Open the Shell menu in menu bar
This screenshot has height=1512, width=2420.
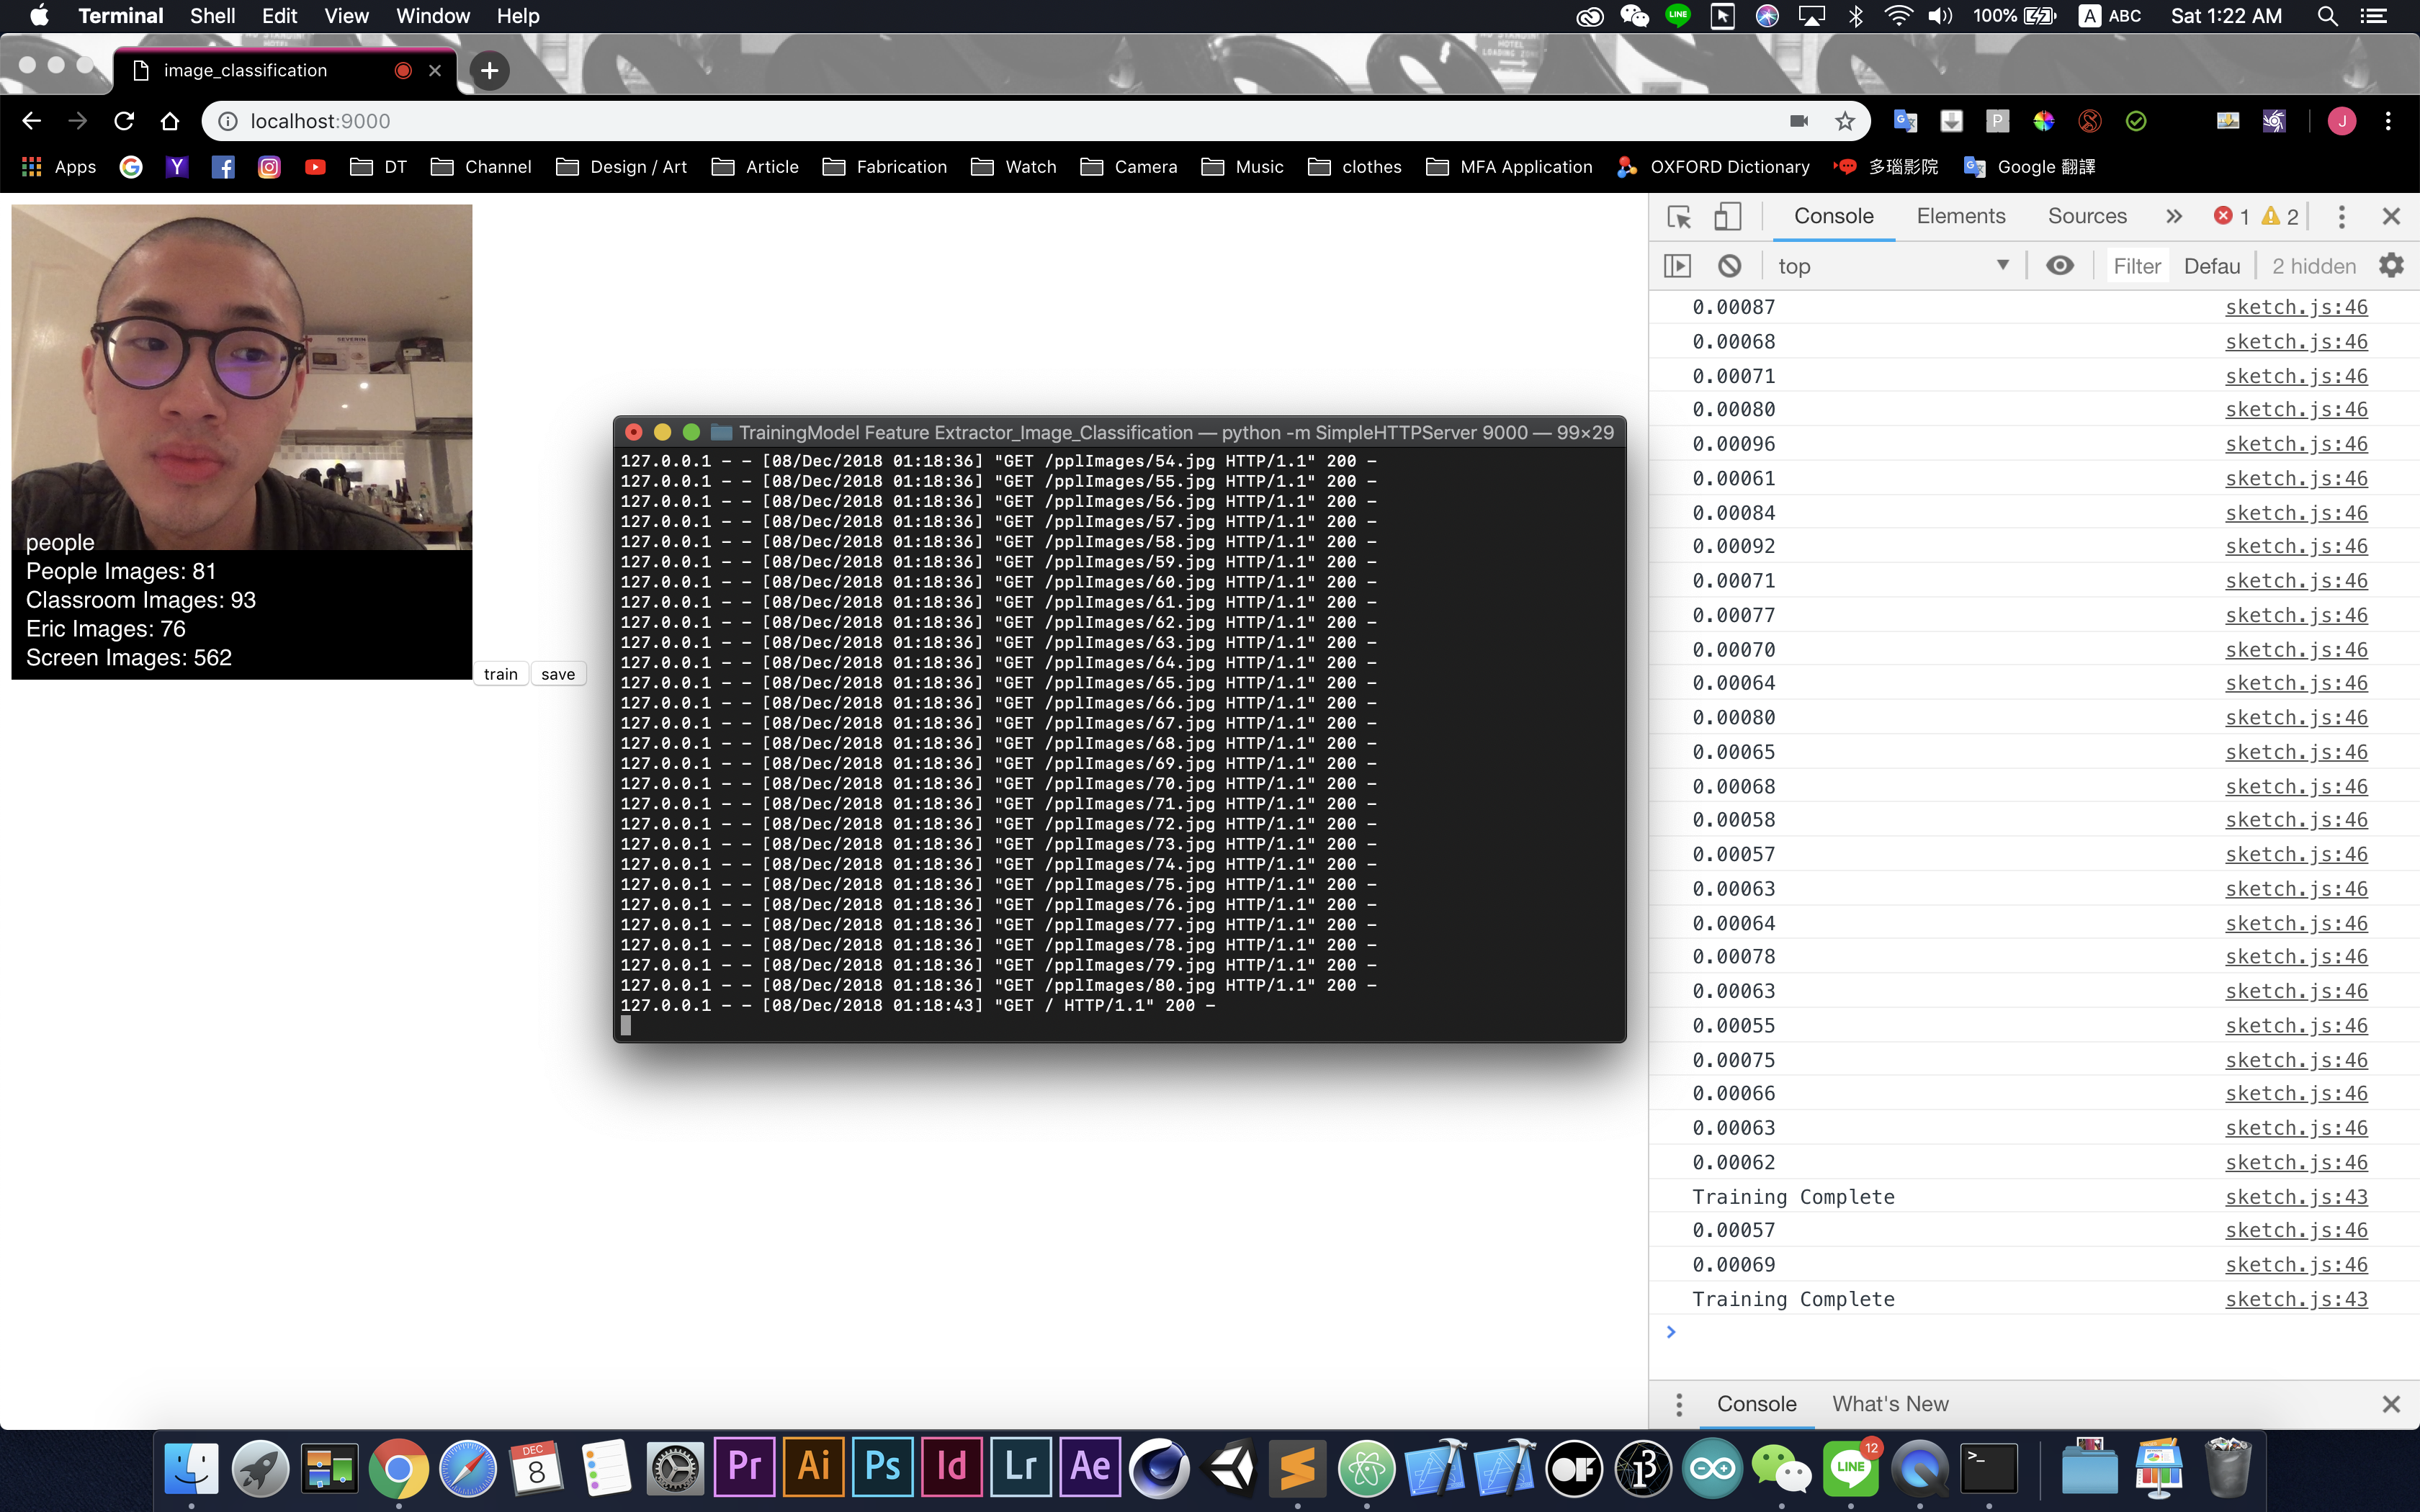[212, 16]
